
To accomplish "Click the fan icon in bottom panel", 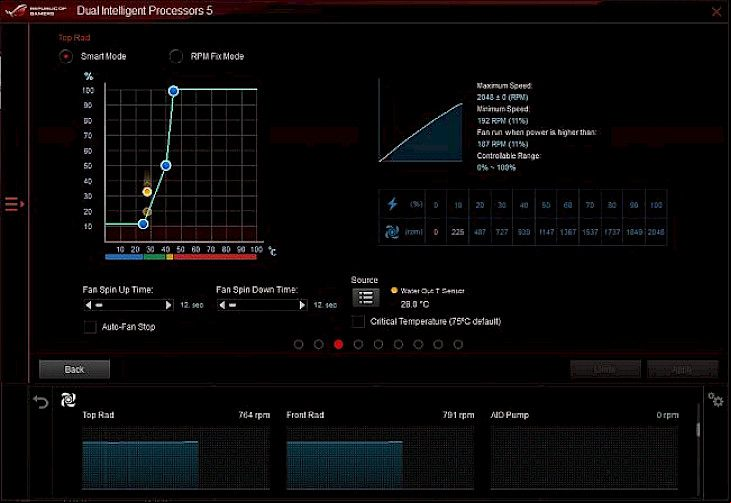I will [68, 400].
